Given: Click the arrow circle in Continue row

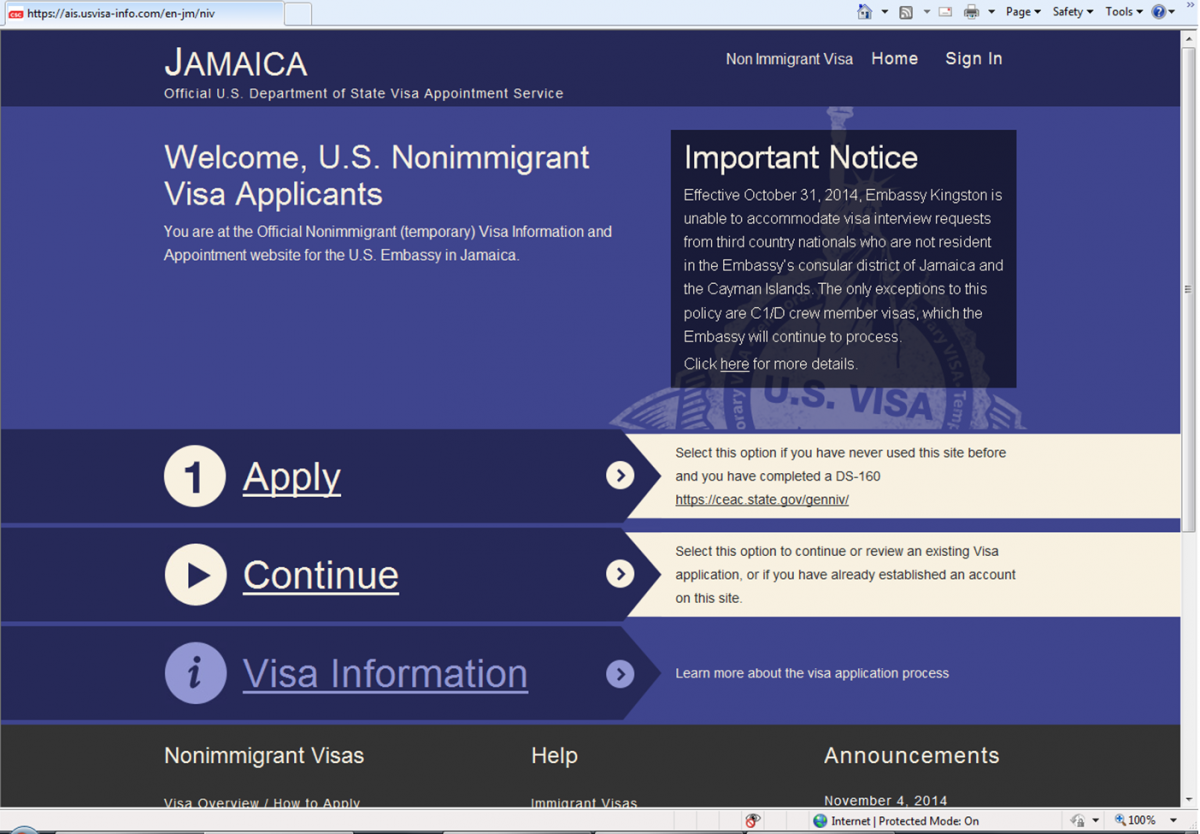Looking at the screenshot, I should click(620, 574).
